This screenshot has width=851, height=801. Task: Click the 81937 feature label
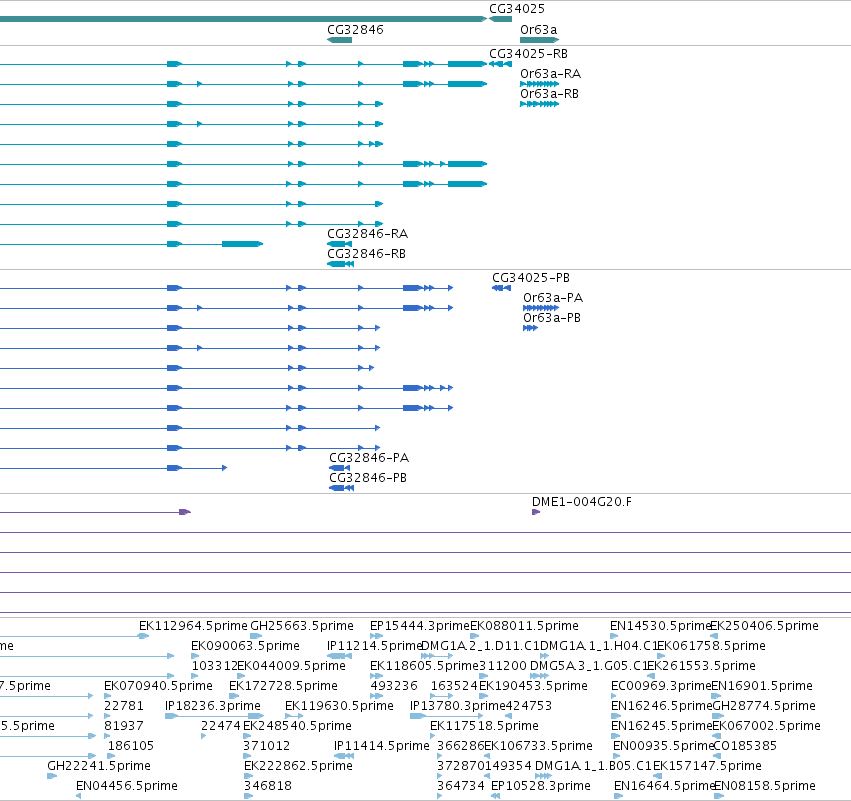click(x=124, y=726)
